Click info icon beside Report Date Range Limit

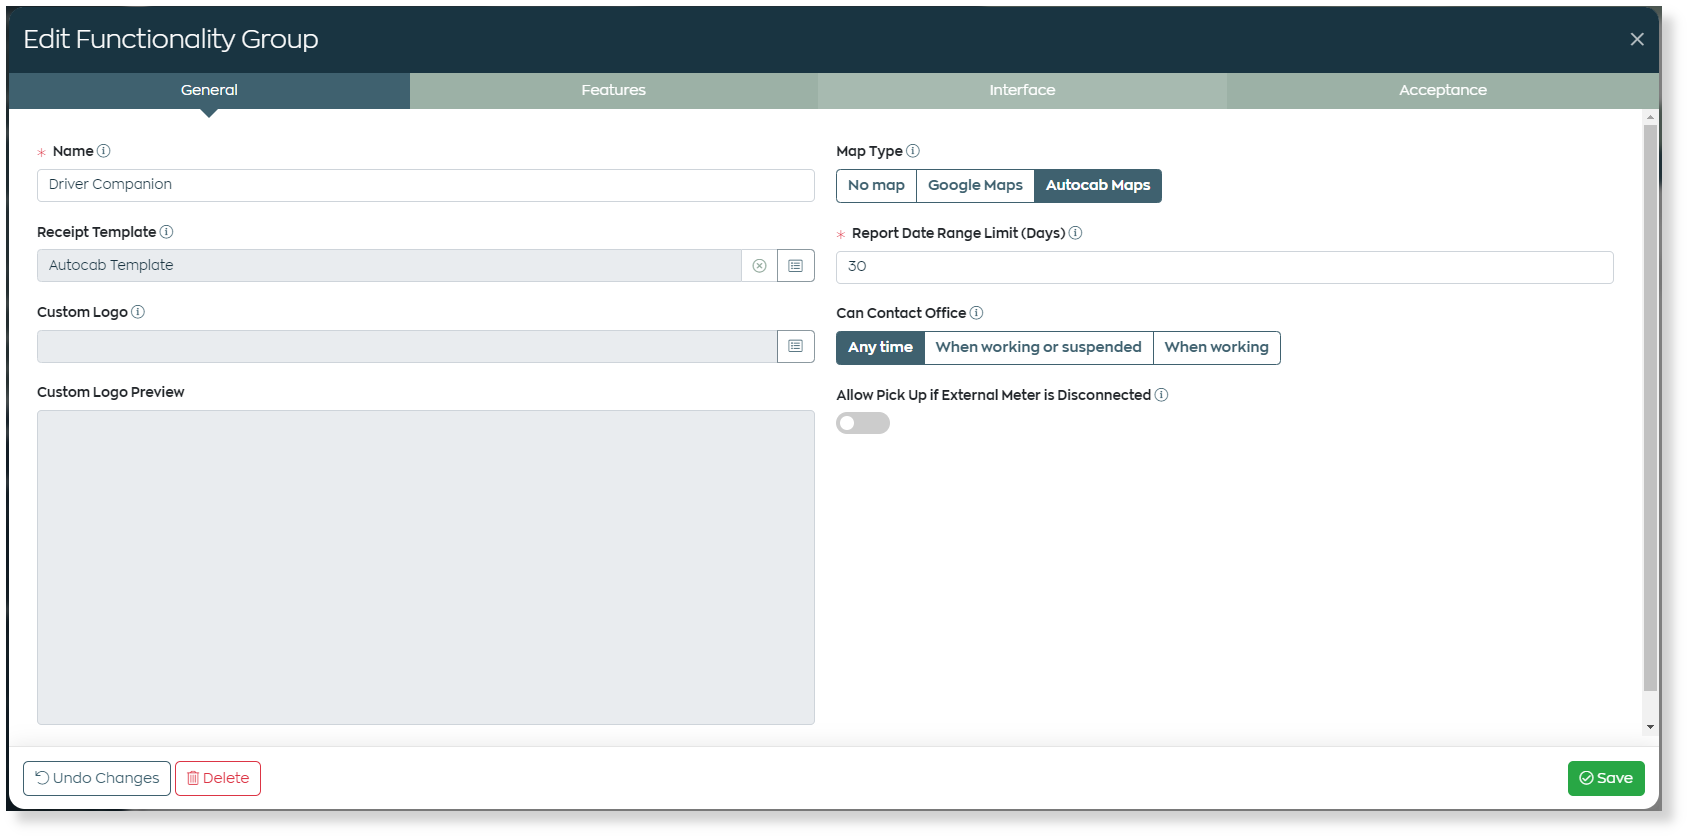[1075, 233]
